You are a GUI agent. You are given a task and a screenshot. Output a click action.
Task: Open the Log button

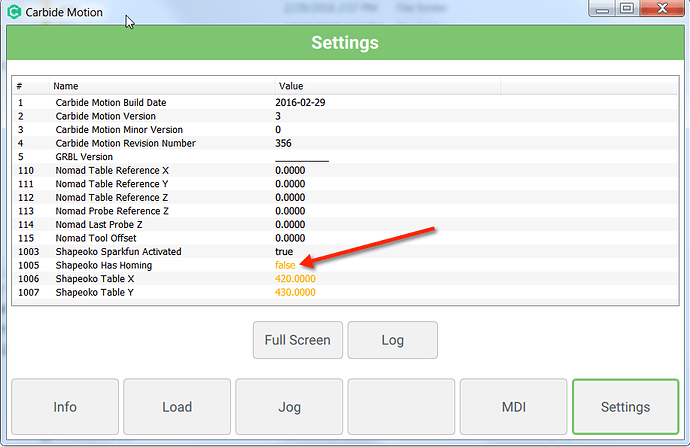point(393,340)
